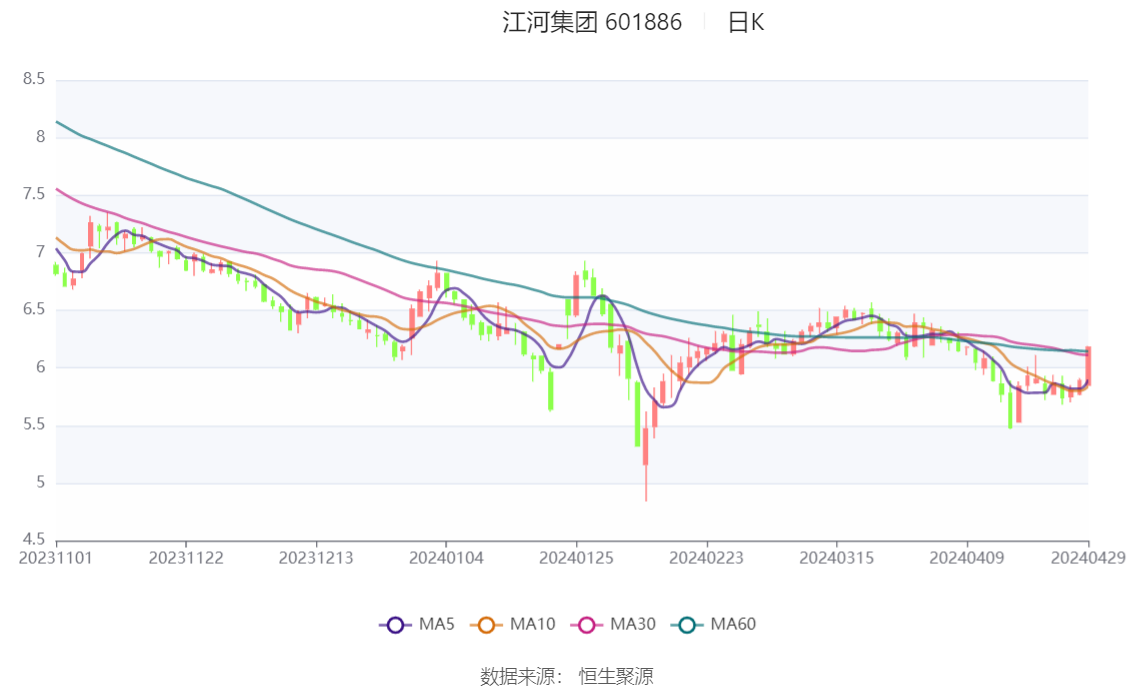Click the 20240429 date axis label

[1088, 558]
